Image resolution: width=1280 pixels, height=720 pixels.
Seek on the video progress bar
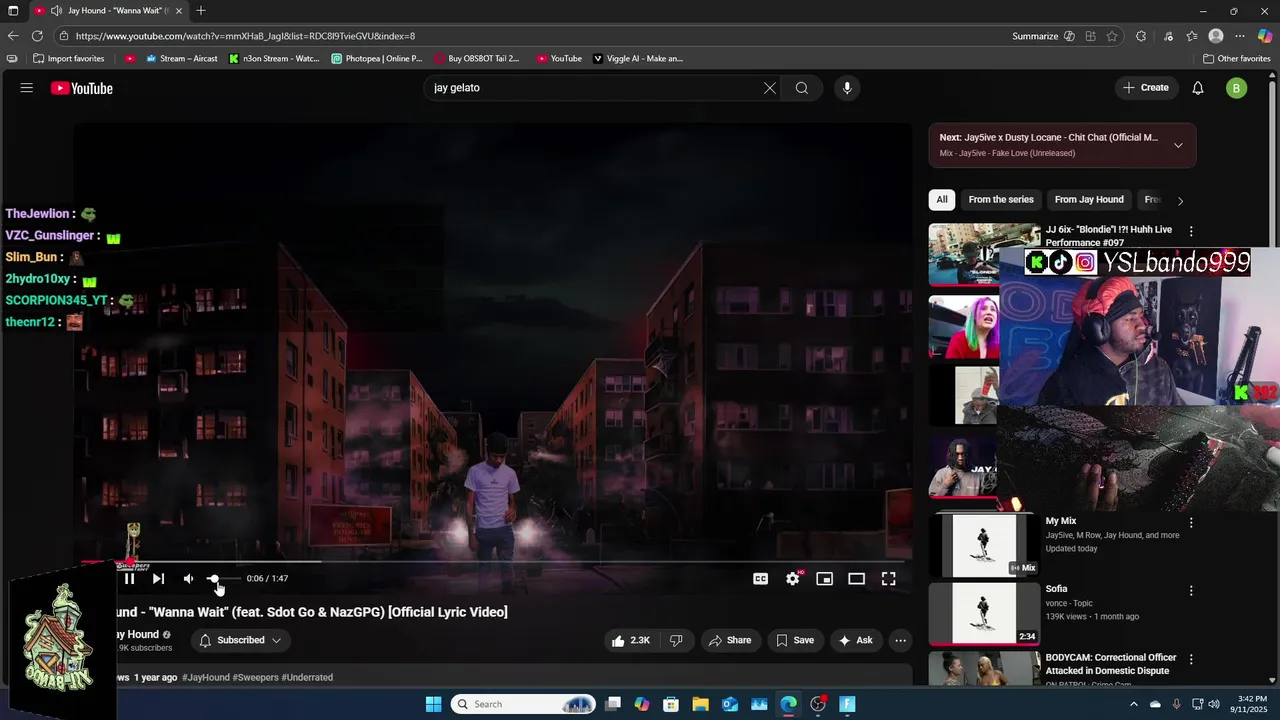[x=492, y=562]
